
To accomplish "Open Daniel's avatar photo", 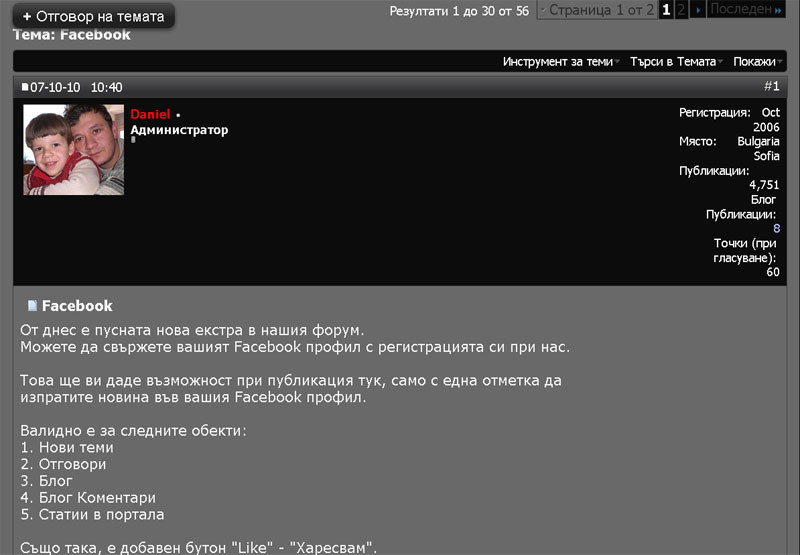I will 73,149.
